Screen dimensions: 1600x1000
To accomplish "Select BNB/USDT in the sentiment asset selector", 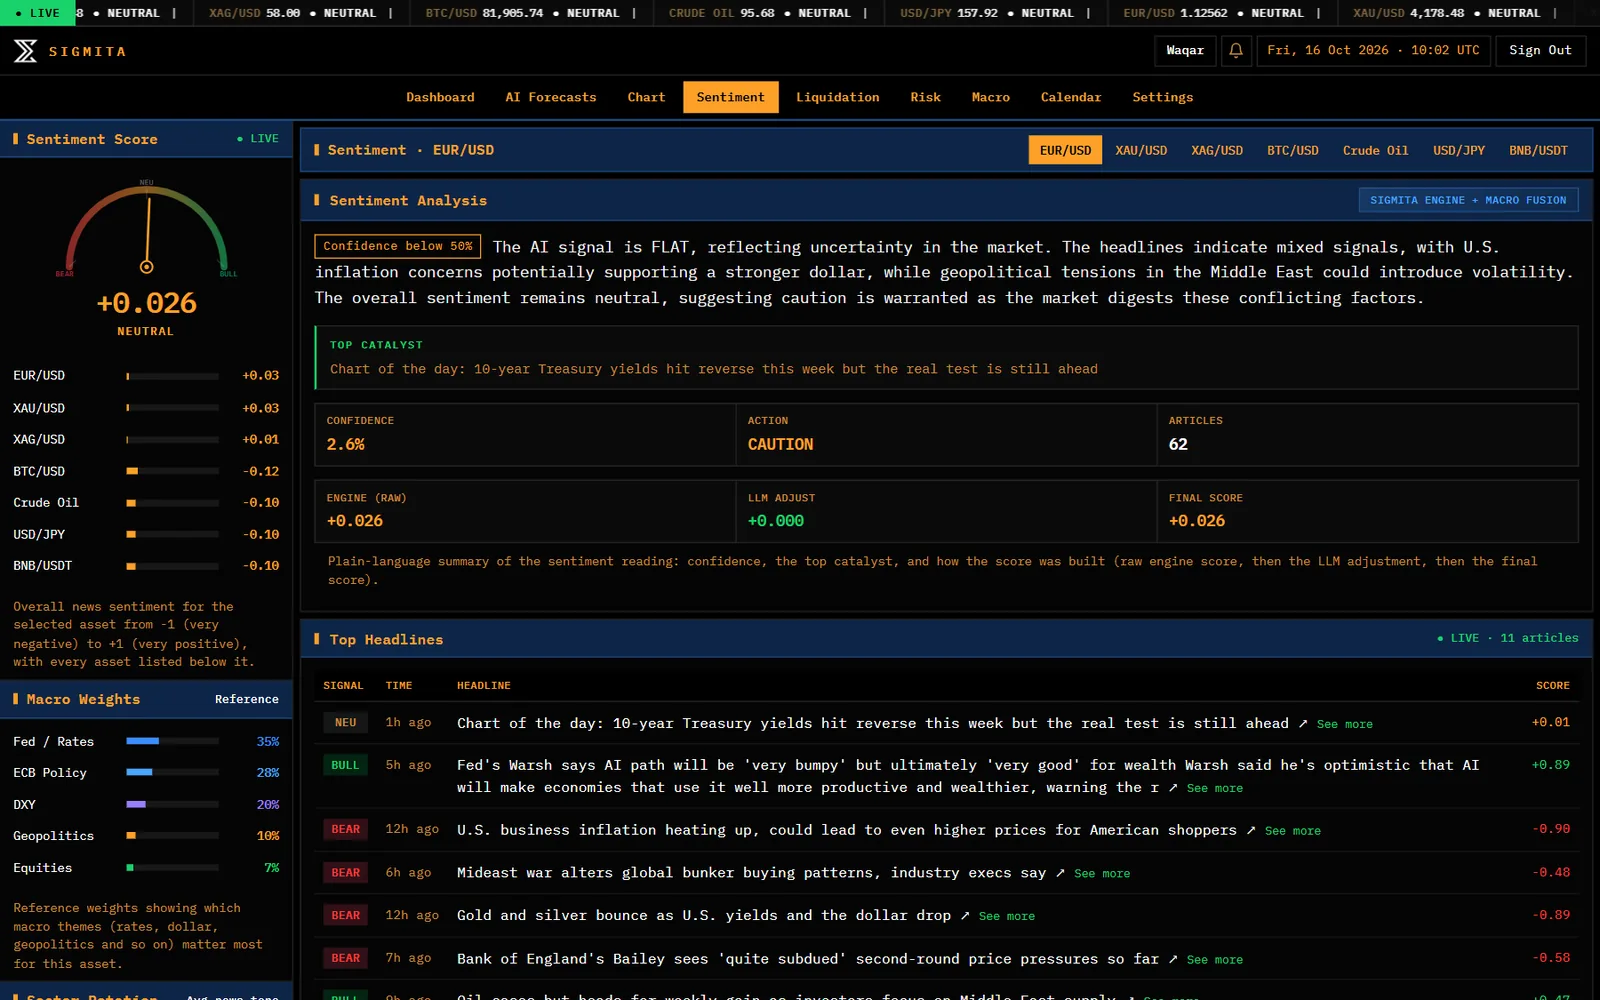I will (x=1538, y=150).
